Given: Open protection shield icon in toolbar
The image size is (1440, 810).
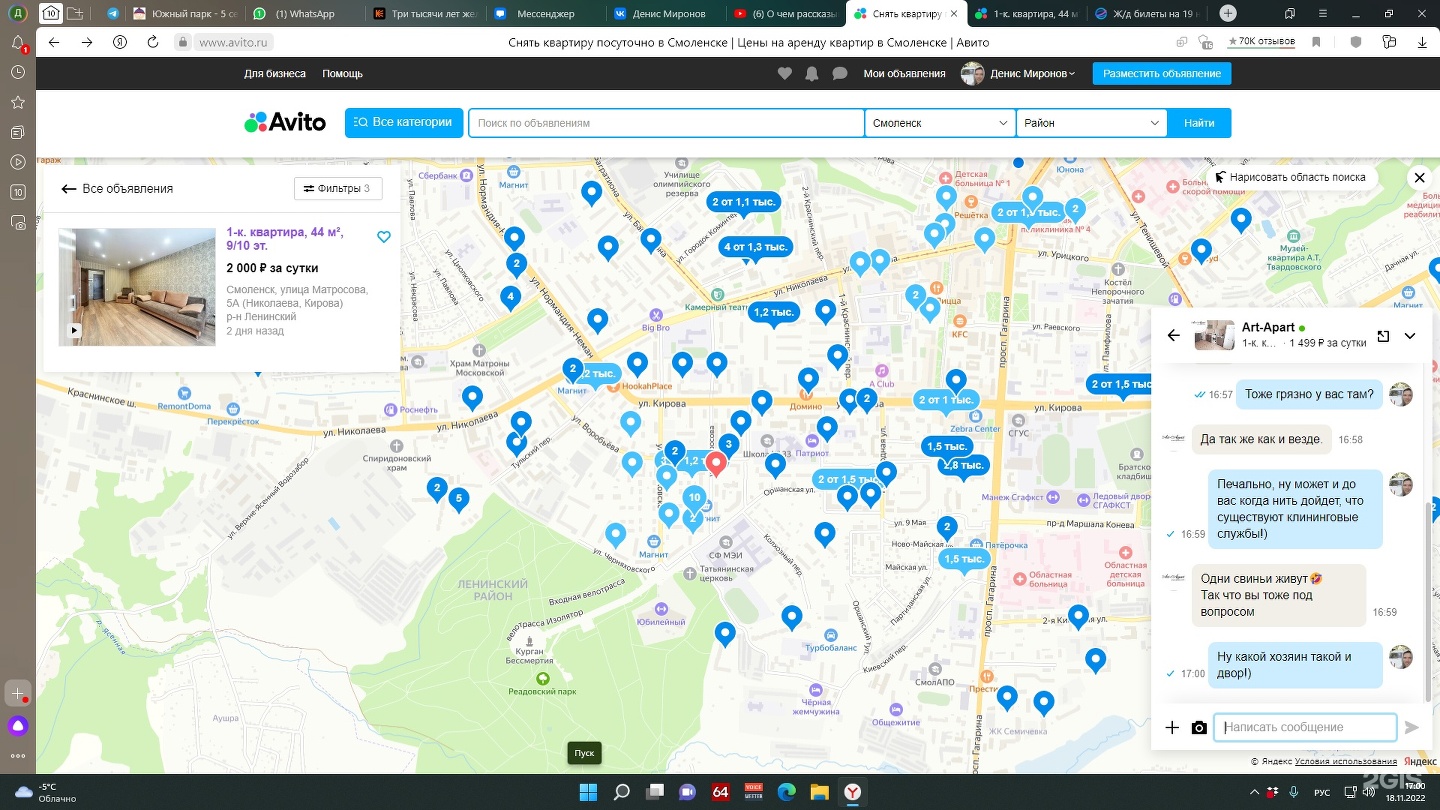Looking at the screenshot, I should (x=1356, y=42).
